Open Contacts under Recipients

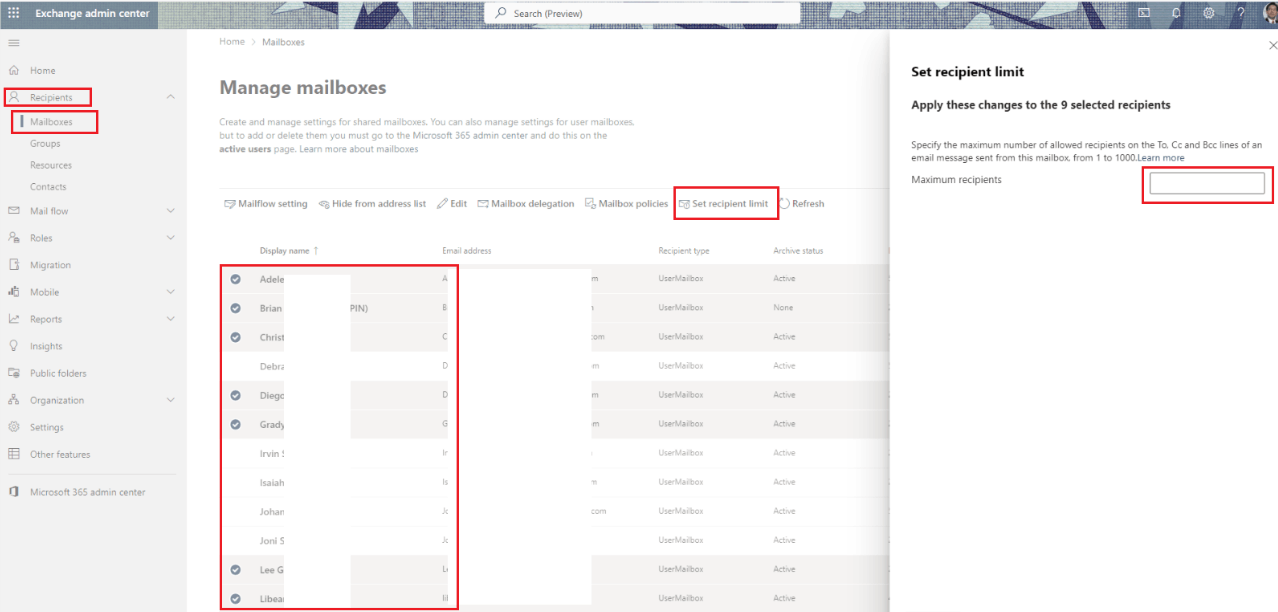[48, 187]
